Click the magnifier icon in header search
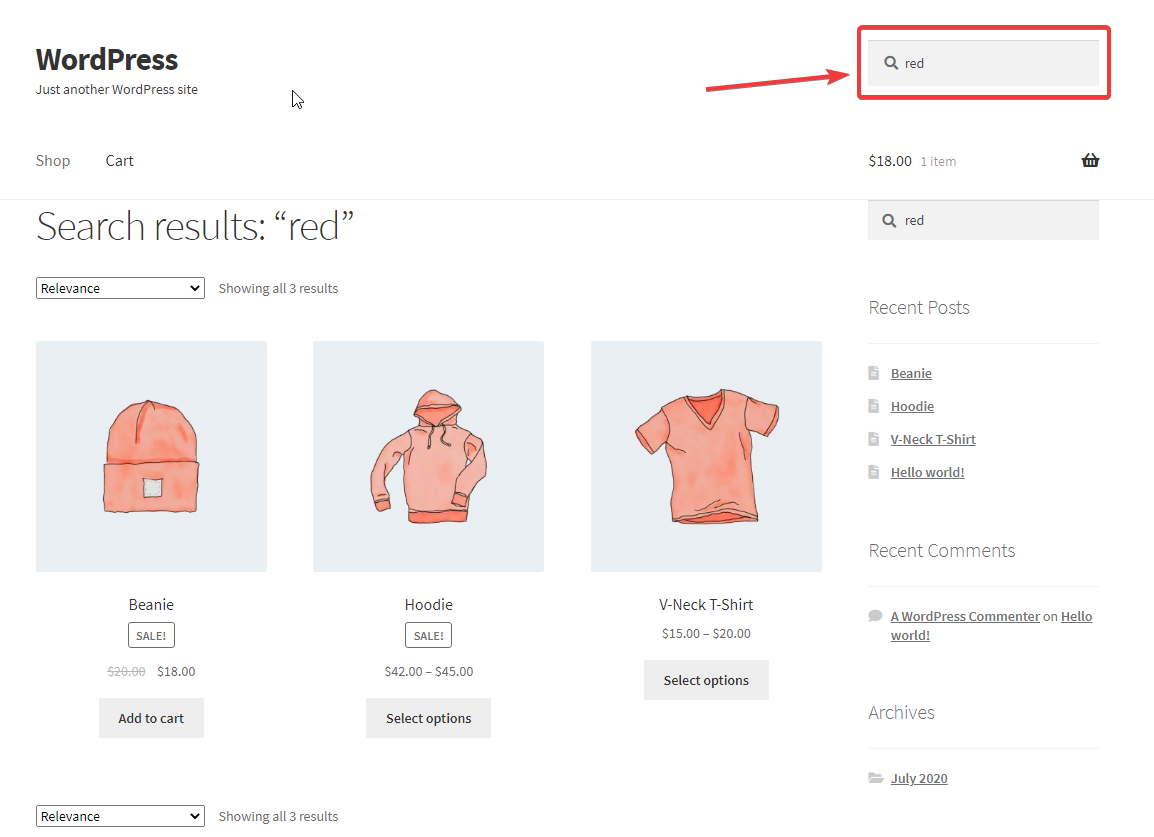The image size is (1154, 837). pos(890,63)
